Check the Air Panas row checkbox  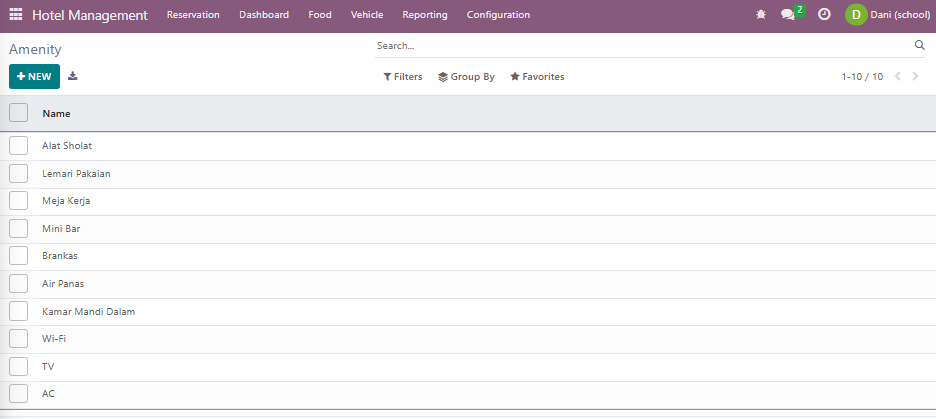(19, 284)
